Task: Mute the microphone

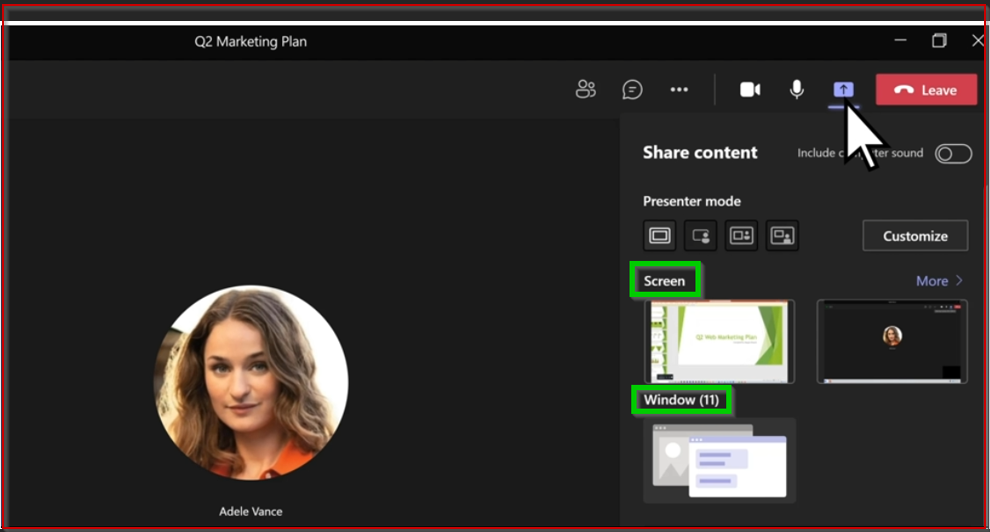Action: point(796,90)
